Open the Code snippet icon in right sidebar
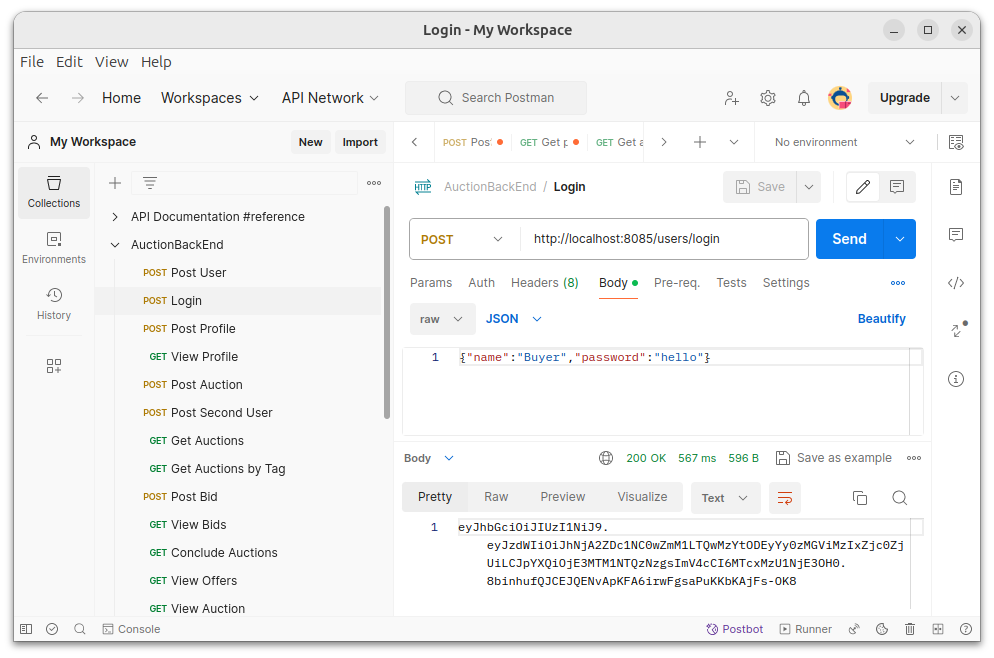 coord(956,283)
